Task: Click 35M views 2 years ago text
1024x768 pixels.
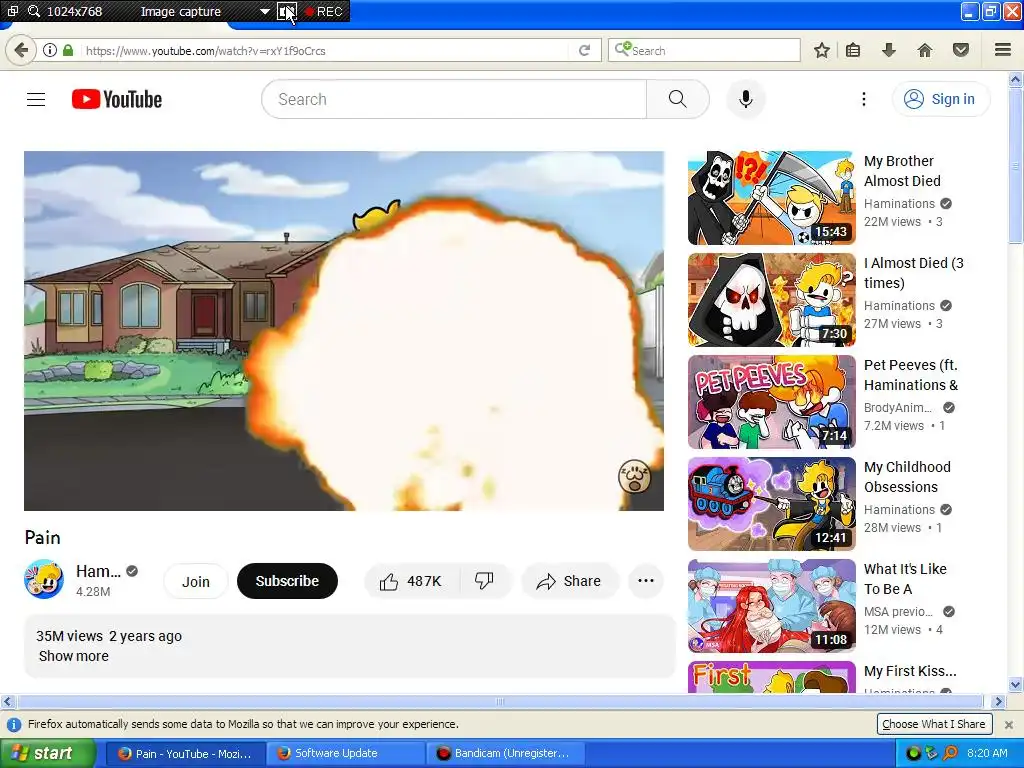Action: (x=109, y=636)
